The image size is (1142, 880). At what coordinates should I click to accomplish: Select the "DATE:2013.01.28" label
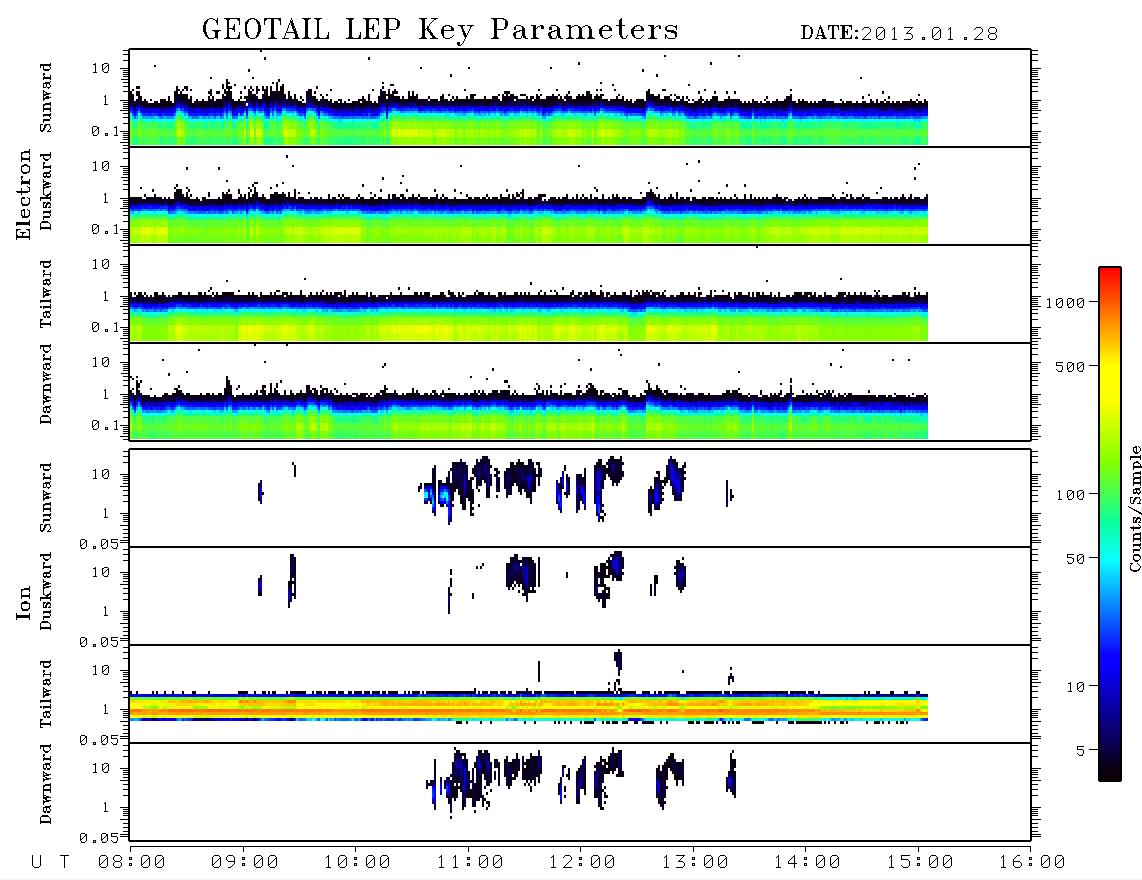click(899, 33)
